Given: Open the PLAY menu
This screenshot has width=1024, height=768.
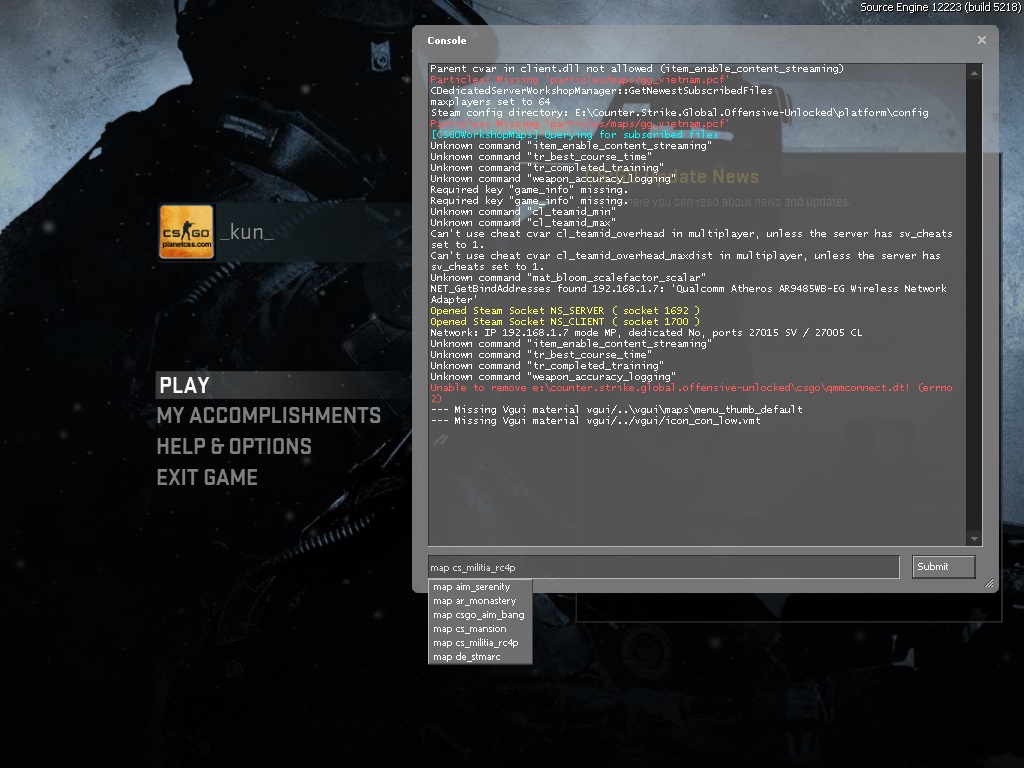Looking at the screenshot, I should 184,385.
